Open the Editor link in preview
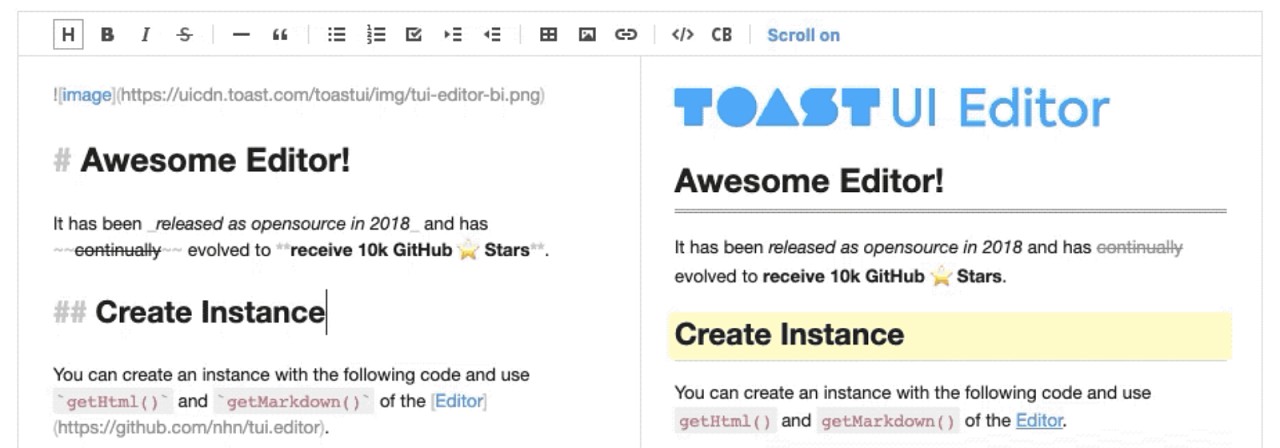Screen dimensions: 1280x448 (1039, 421)
